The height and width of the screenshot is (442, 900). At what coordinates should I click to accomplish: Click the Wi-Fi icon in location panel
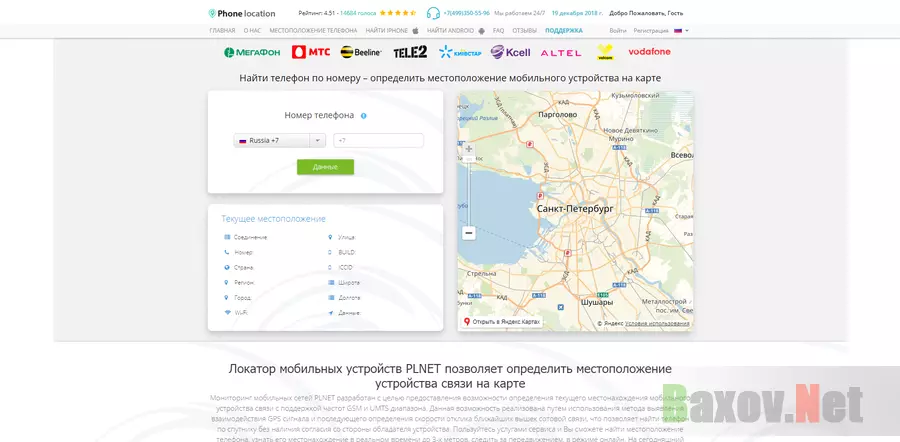tap(227, 313)
